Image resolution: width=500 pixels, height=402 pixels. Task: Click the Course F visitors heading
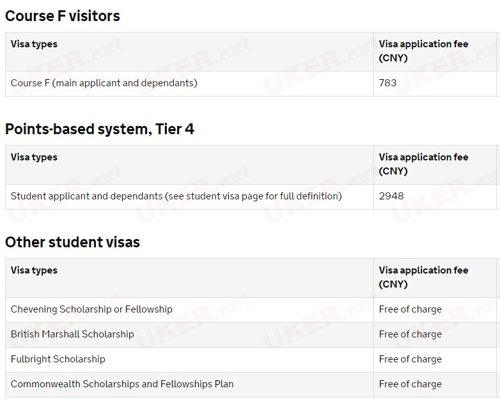pos(62,16)
